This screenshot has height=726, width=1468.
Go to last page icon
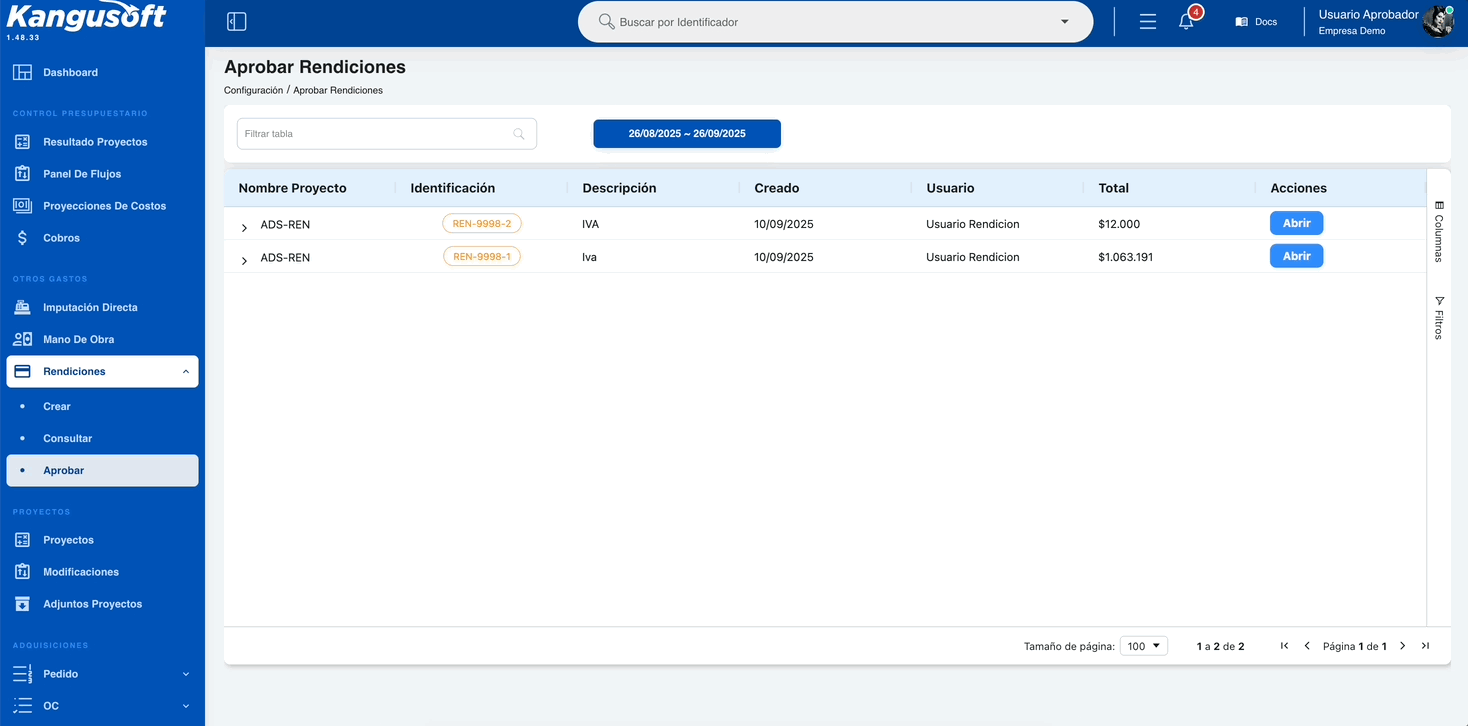click(x=1425, y=646)
